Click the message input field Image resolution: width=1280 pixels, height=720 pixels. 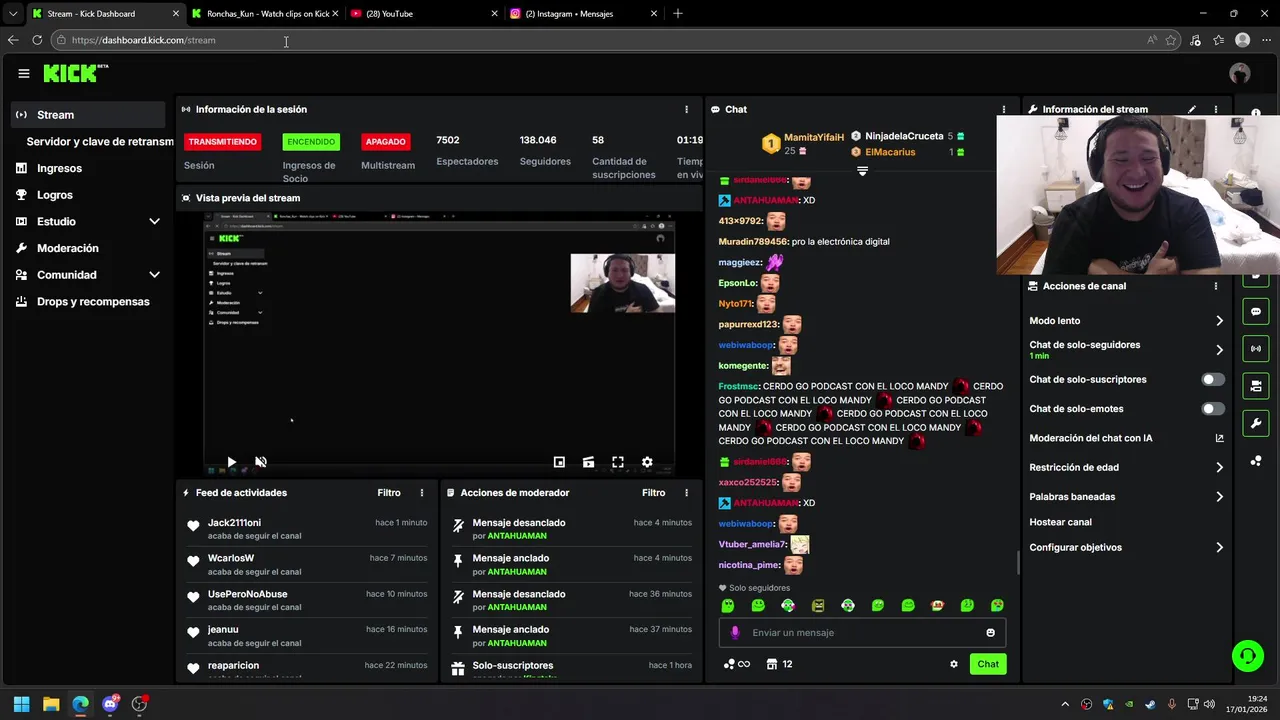coord(862,633)
